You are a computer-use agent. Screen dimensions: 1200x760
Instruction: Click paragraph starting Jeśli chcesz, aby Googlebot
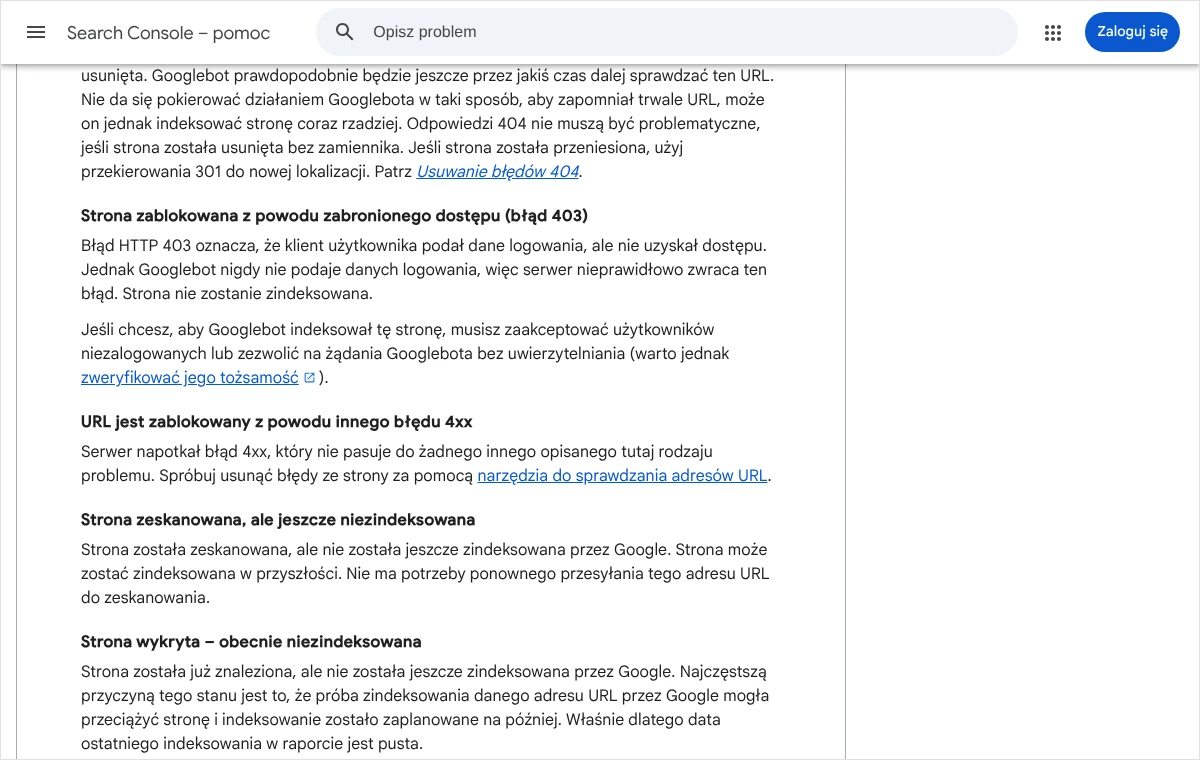pyautogui.click(x=405, y=354)
